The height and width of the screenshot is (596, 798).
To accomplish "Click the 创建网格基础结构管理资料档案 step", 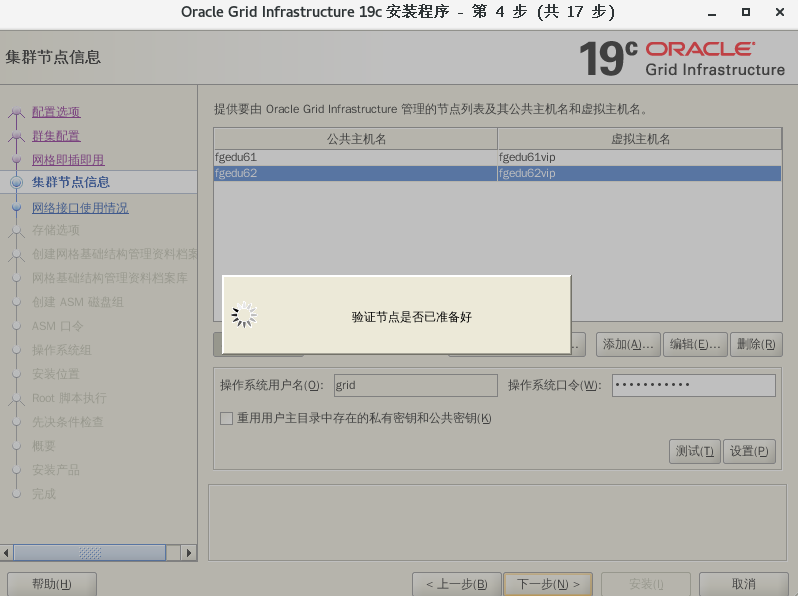I will (114, 254).
